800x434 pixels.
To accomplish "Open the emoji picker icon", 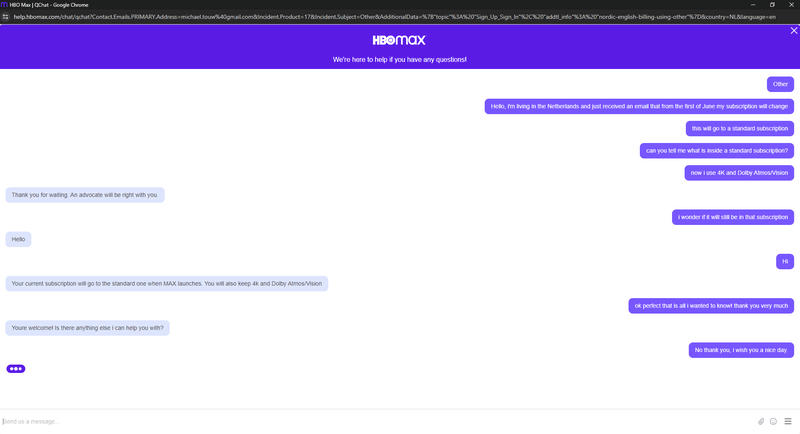I will pyautogui.click(x=773, y=421).
